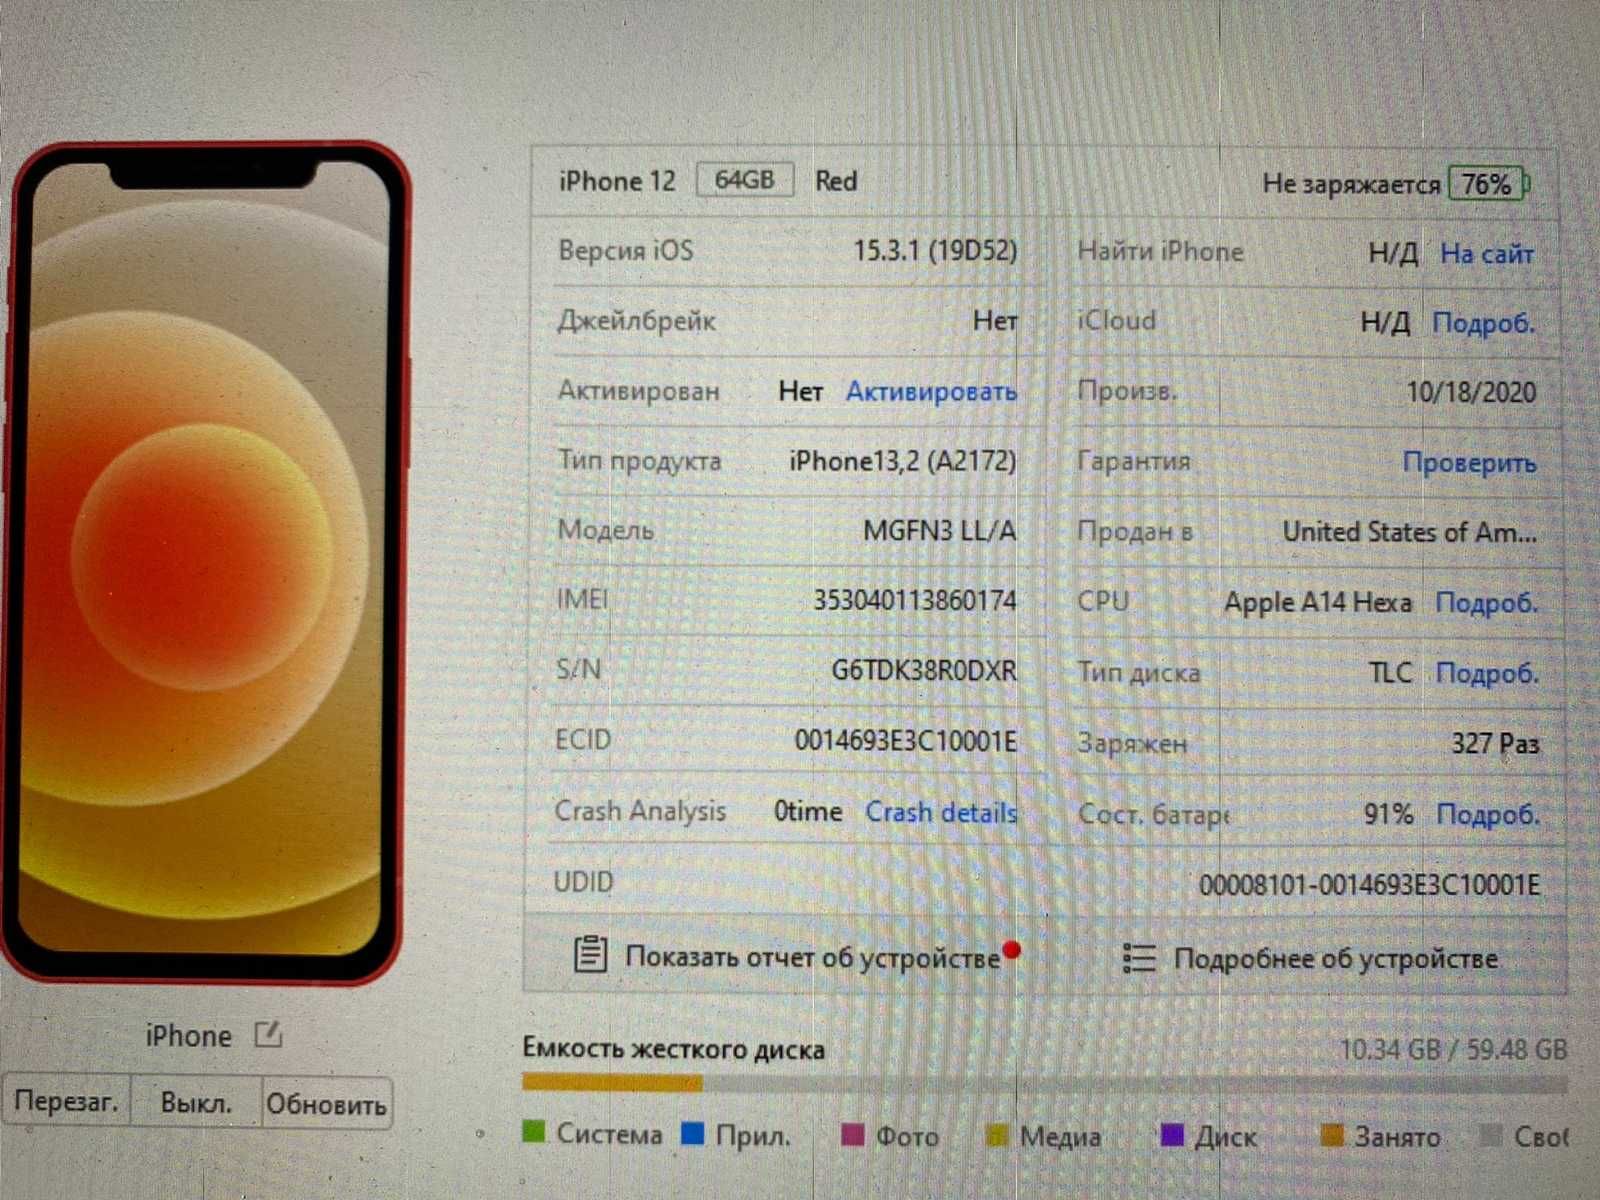
Task: Click the model value MGFN3 LL/A
Action: pos(940,530)
